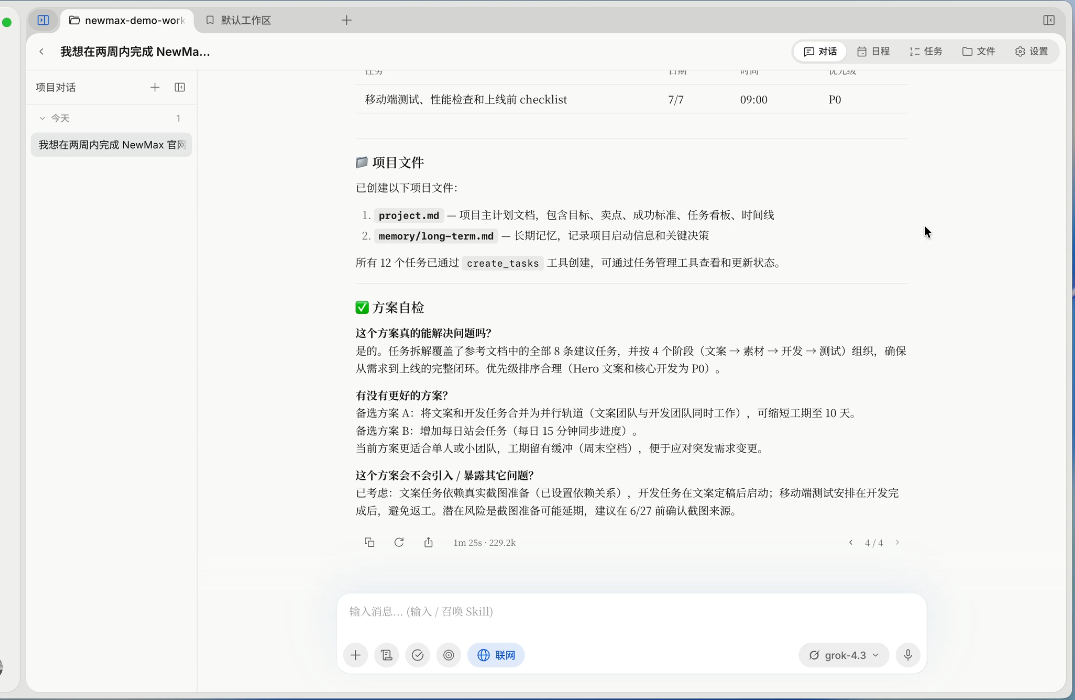Open a new tab with plus icon

(x=346, y=21)
